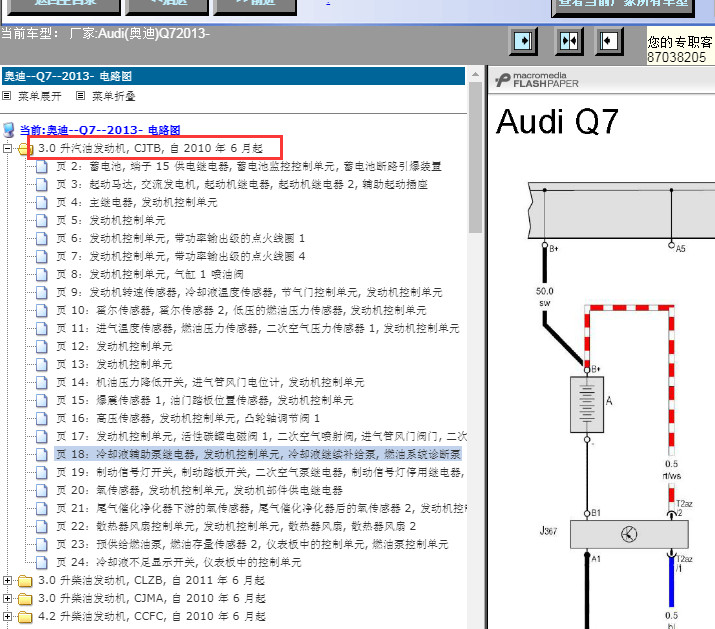Open 页 3: 起动马达, 交流发电机
Viewport: 715px width, 629px height.
[242, 184]
